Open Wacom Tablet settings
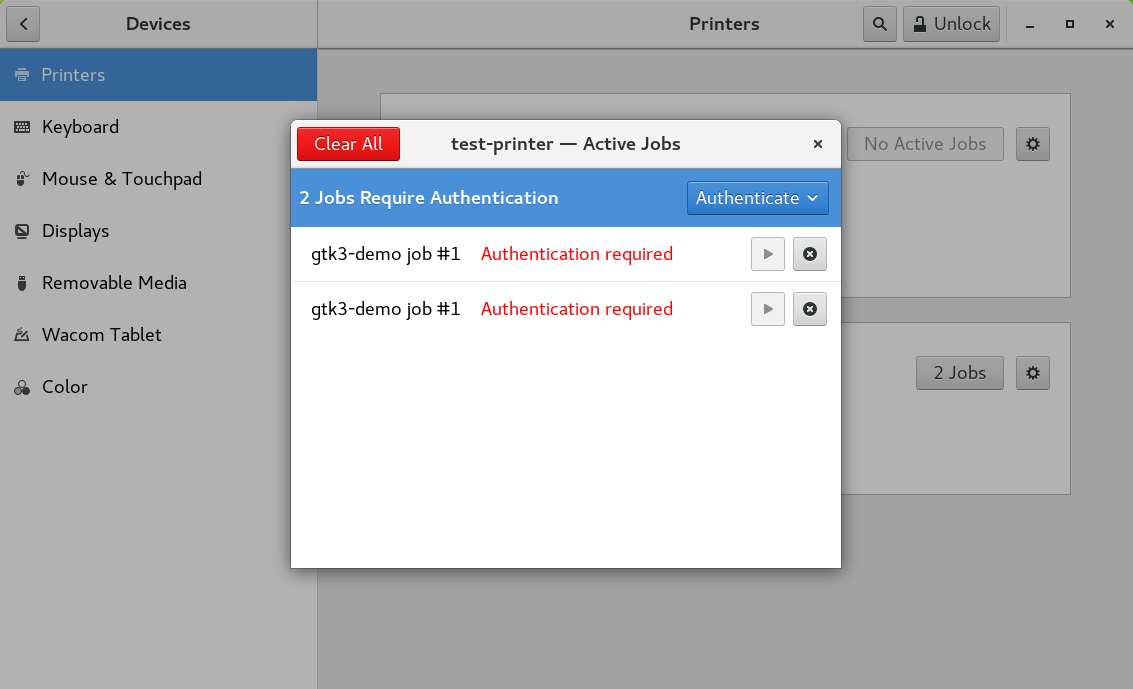Viewport: 1133px width, 689px height. coord(158,335)
